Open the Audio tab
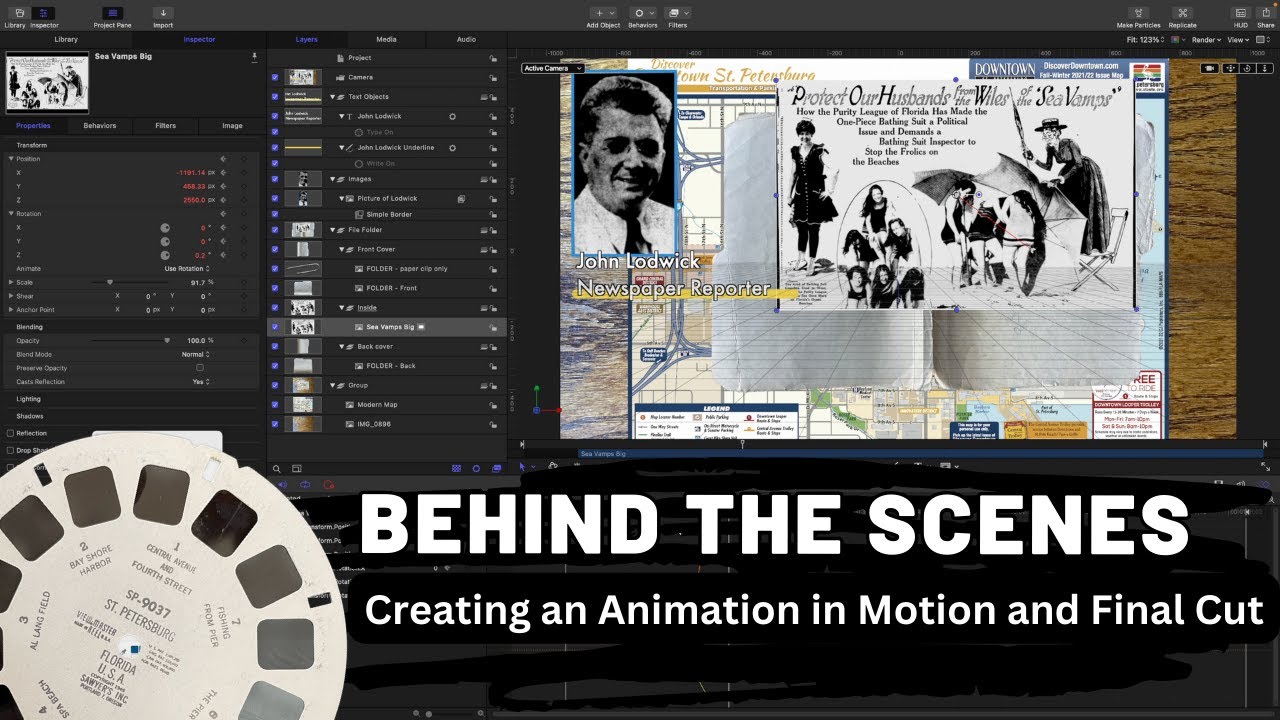Image resolution: width=1280 pixels, height=720 pixels. (466, 39)
